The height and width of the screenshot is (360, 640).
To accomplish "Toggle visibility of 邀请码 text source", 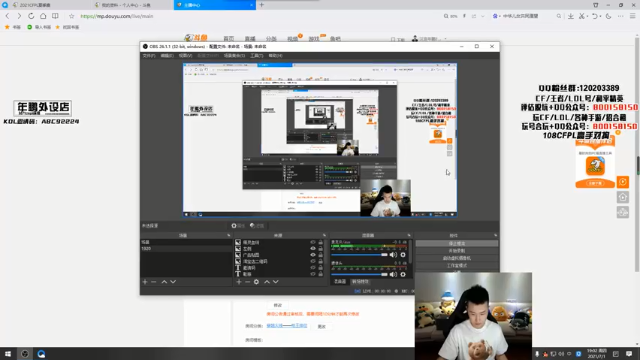I will (x=313, y=268).
